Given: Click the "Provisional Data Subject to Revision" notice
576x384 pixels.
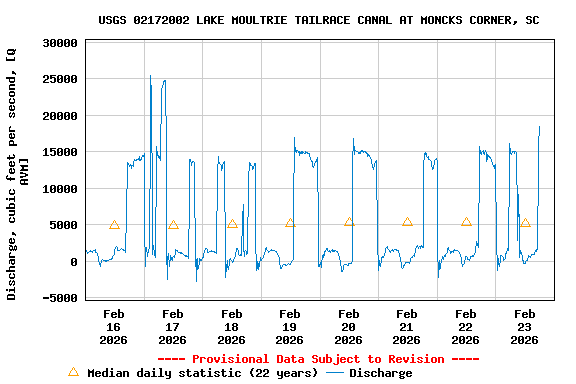Looking at the screenshot, I should tap(318, 359).
